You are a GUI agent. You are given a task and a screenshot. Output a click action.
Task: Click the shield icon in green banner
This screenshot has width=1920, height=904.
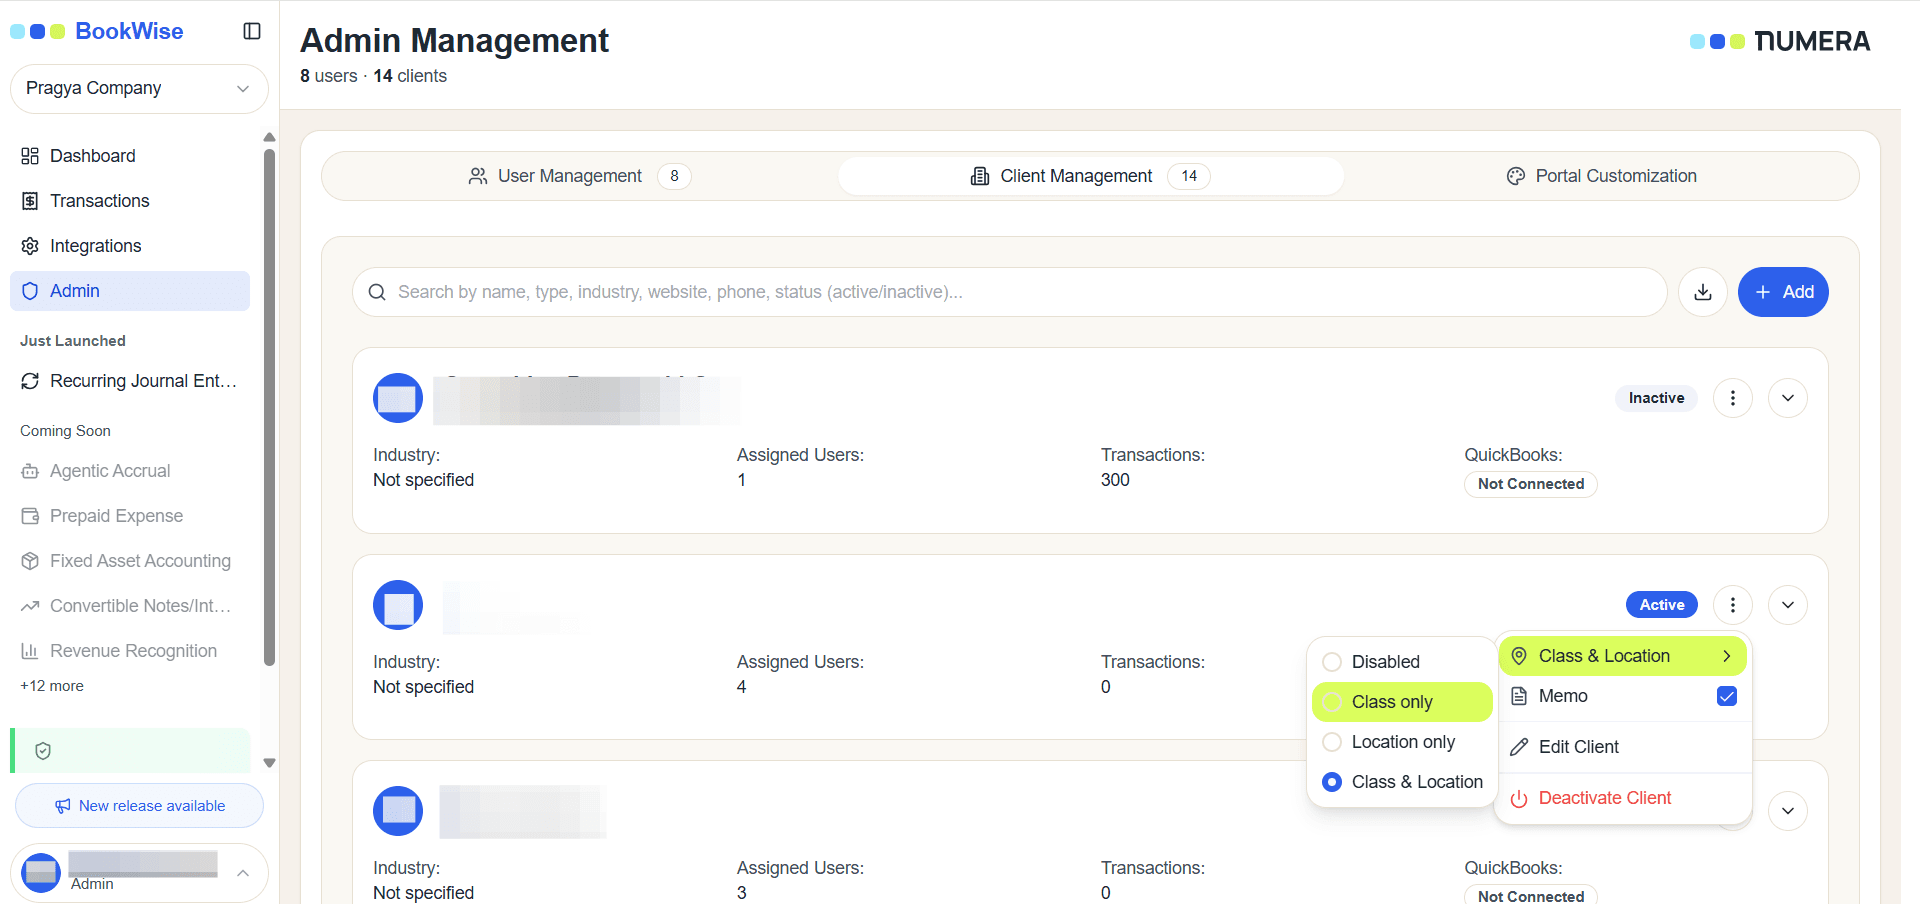[43, 751]
